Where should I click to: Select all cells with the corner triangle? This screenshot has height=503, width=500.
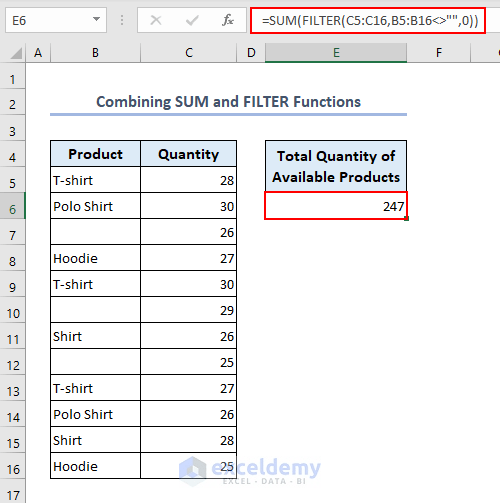[16, 53]
